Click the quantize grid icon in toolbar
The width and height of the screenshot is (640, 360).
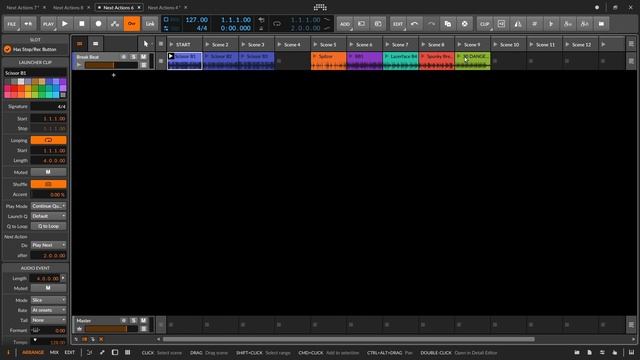(535, 24)
